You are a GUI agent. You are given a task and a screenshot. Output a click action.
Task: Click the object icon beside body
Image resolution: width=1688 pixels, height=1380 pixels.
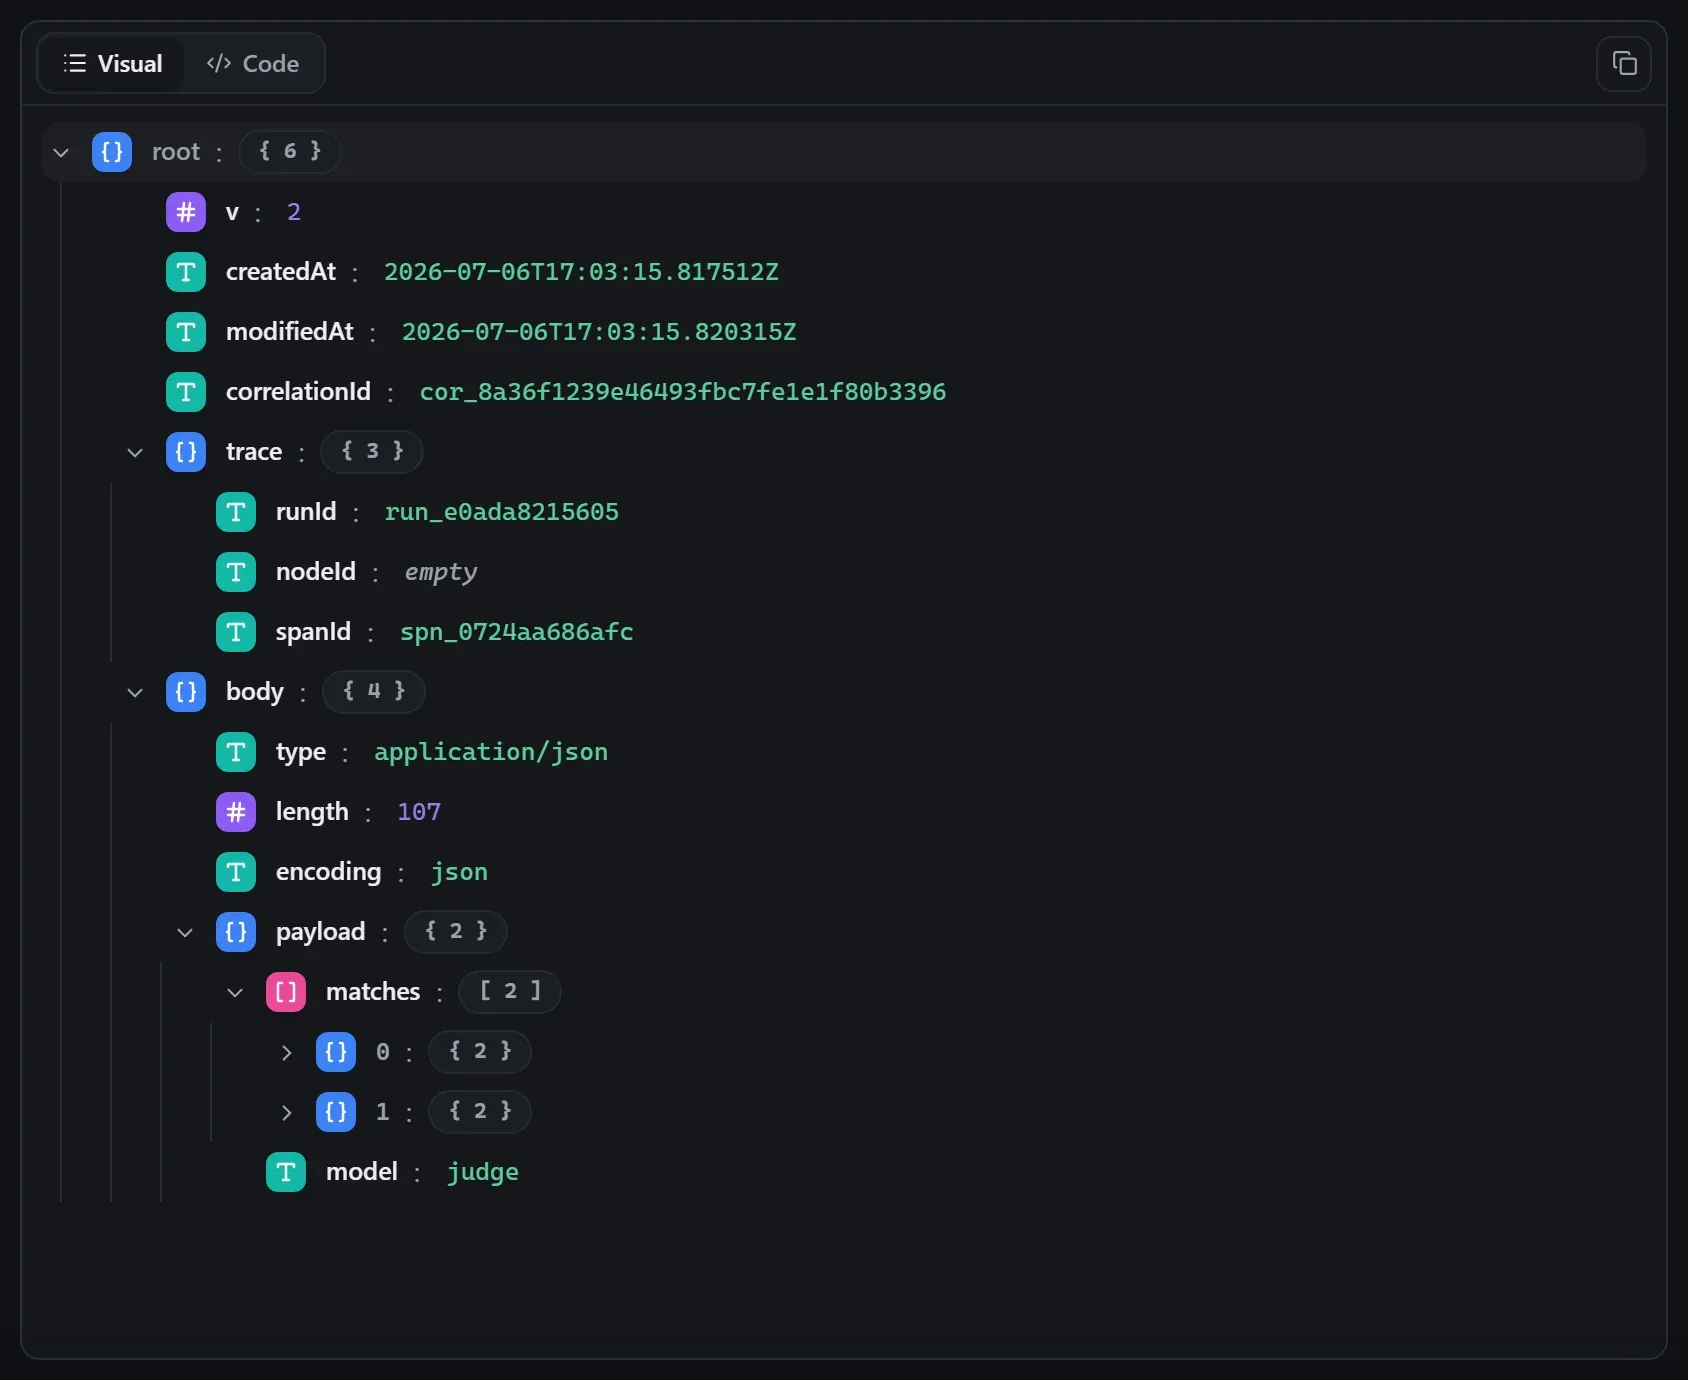coord(186,692)
